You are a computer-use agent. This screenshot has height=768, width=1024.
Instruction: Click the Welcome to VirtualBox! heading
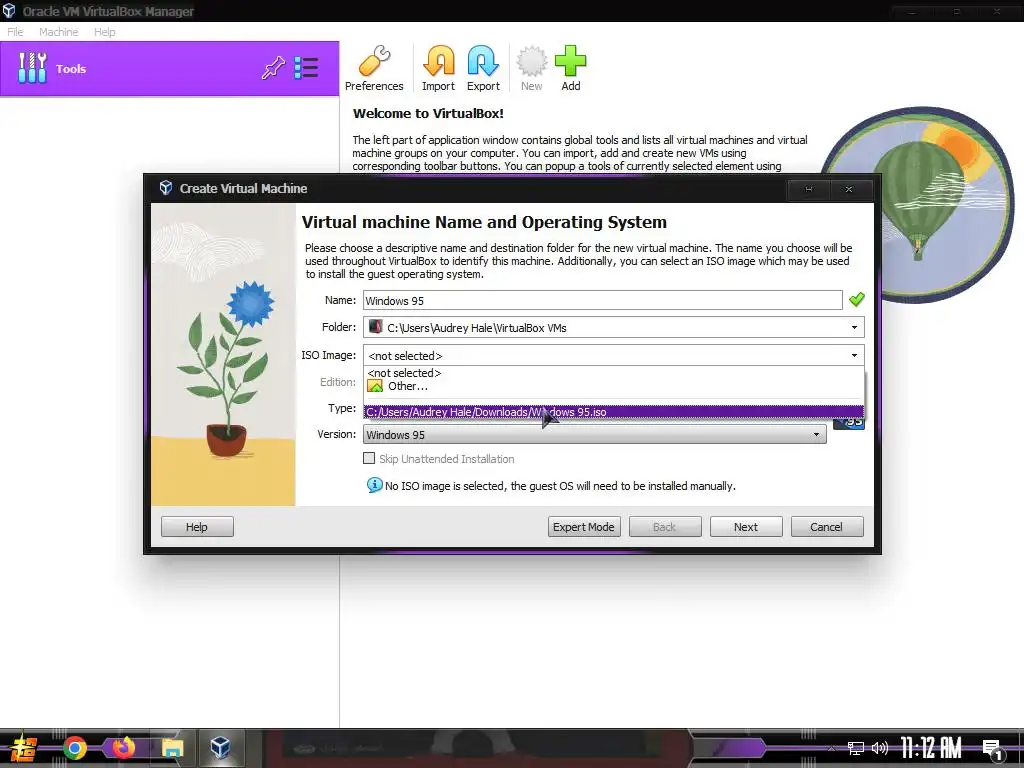click(x=428, y=113)
